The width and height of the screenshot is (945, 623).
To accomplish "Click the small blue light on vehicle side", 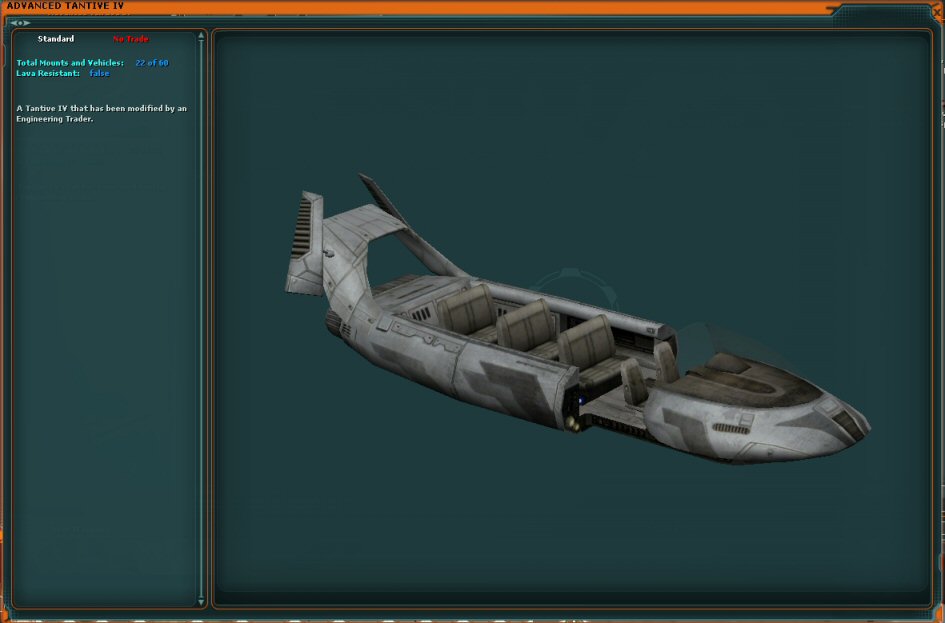I will pos(580,402).
